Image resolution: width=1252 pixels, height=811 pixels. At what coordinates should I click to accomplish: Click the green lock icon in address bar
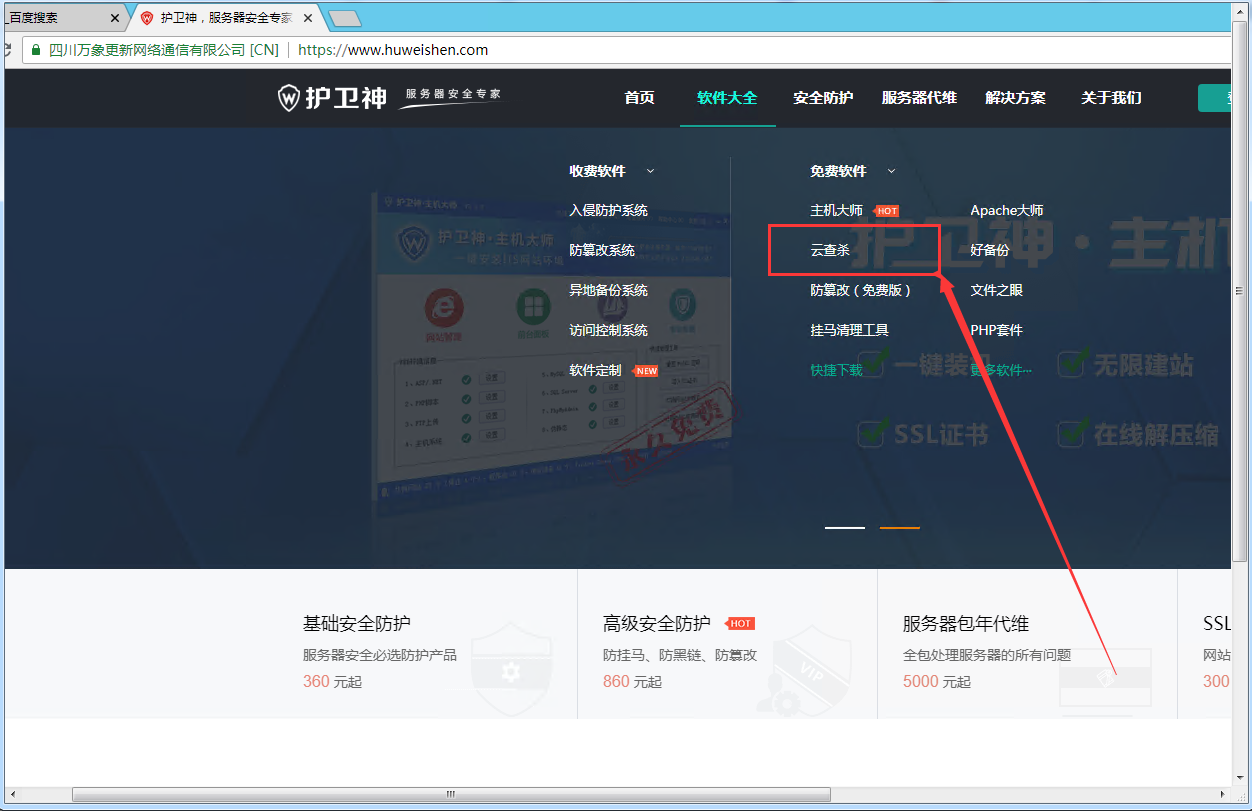(x=36, y=50)
